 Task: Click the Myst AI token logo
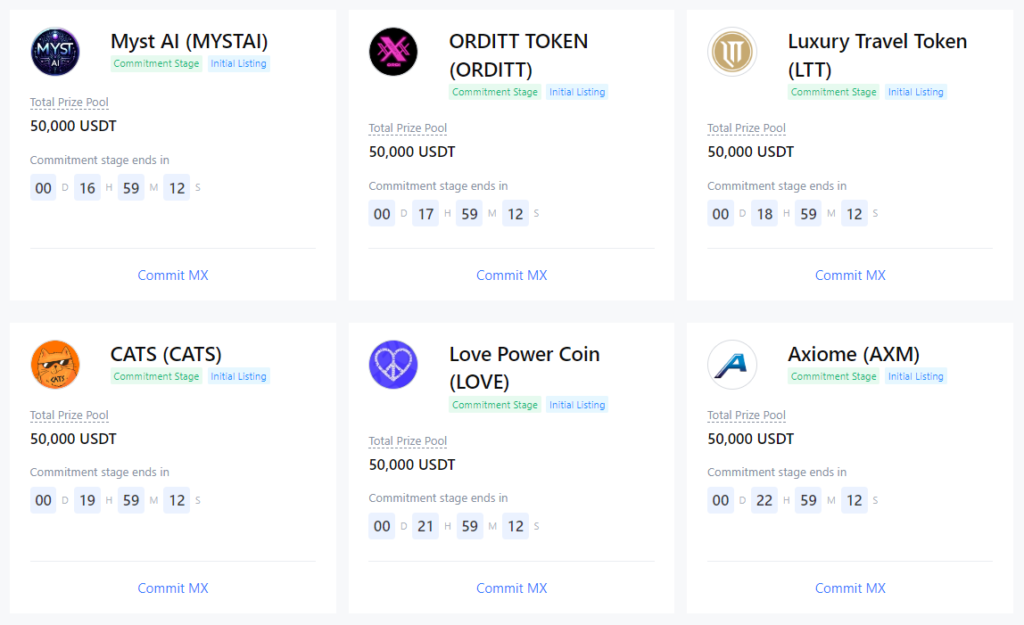click(55, 52)
